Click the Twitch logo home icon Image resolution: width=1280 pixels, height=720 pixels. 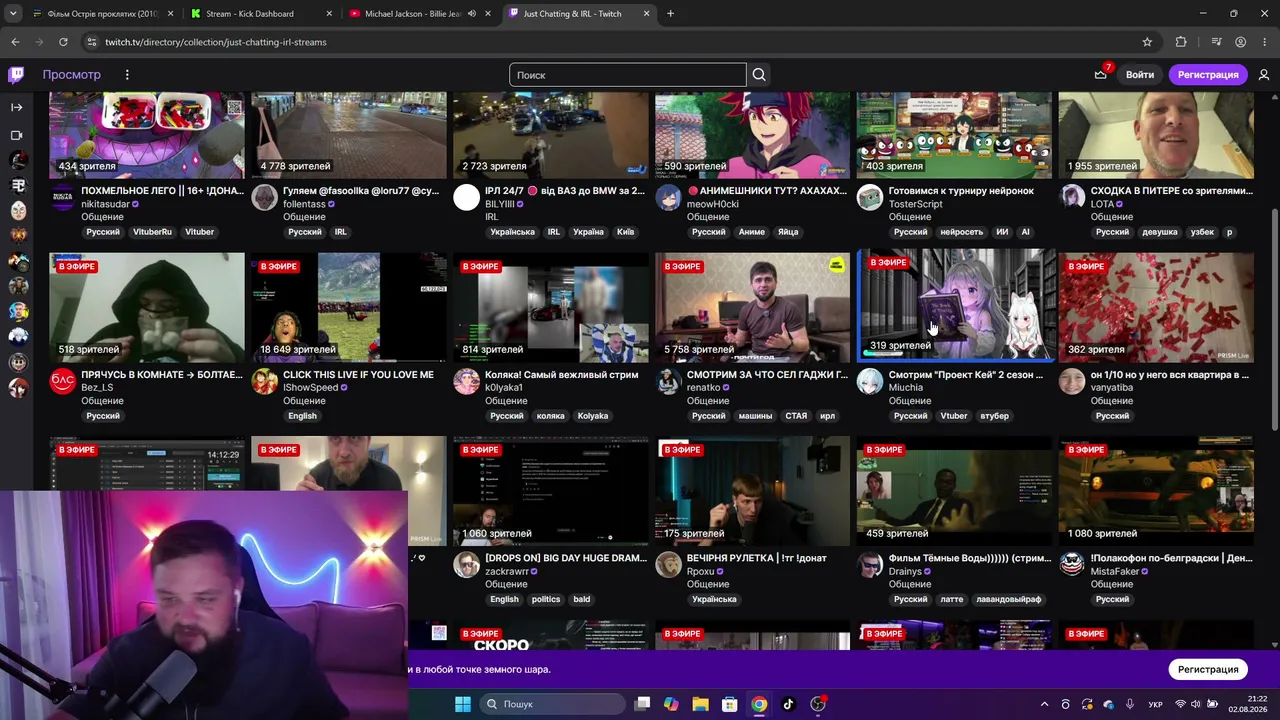click(x=16, y=75)
